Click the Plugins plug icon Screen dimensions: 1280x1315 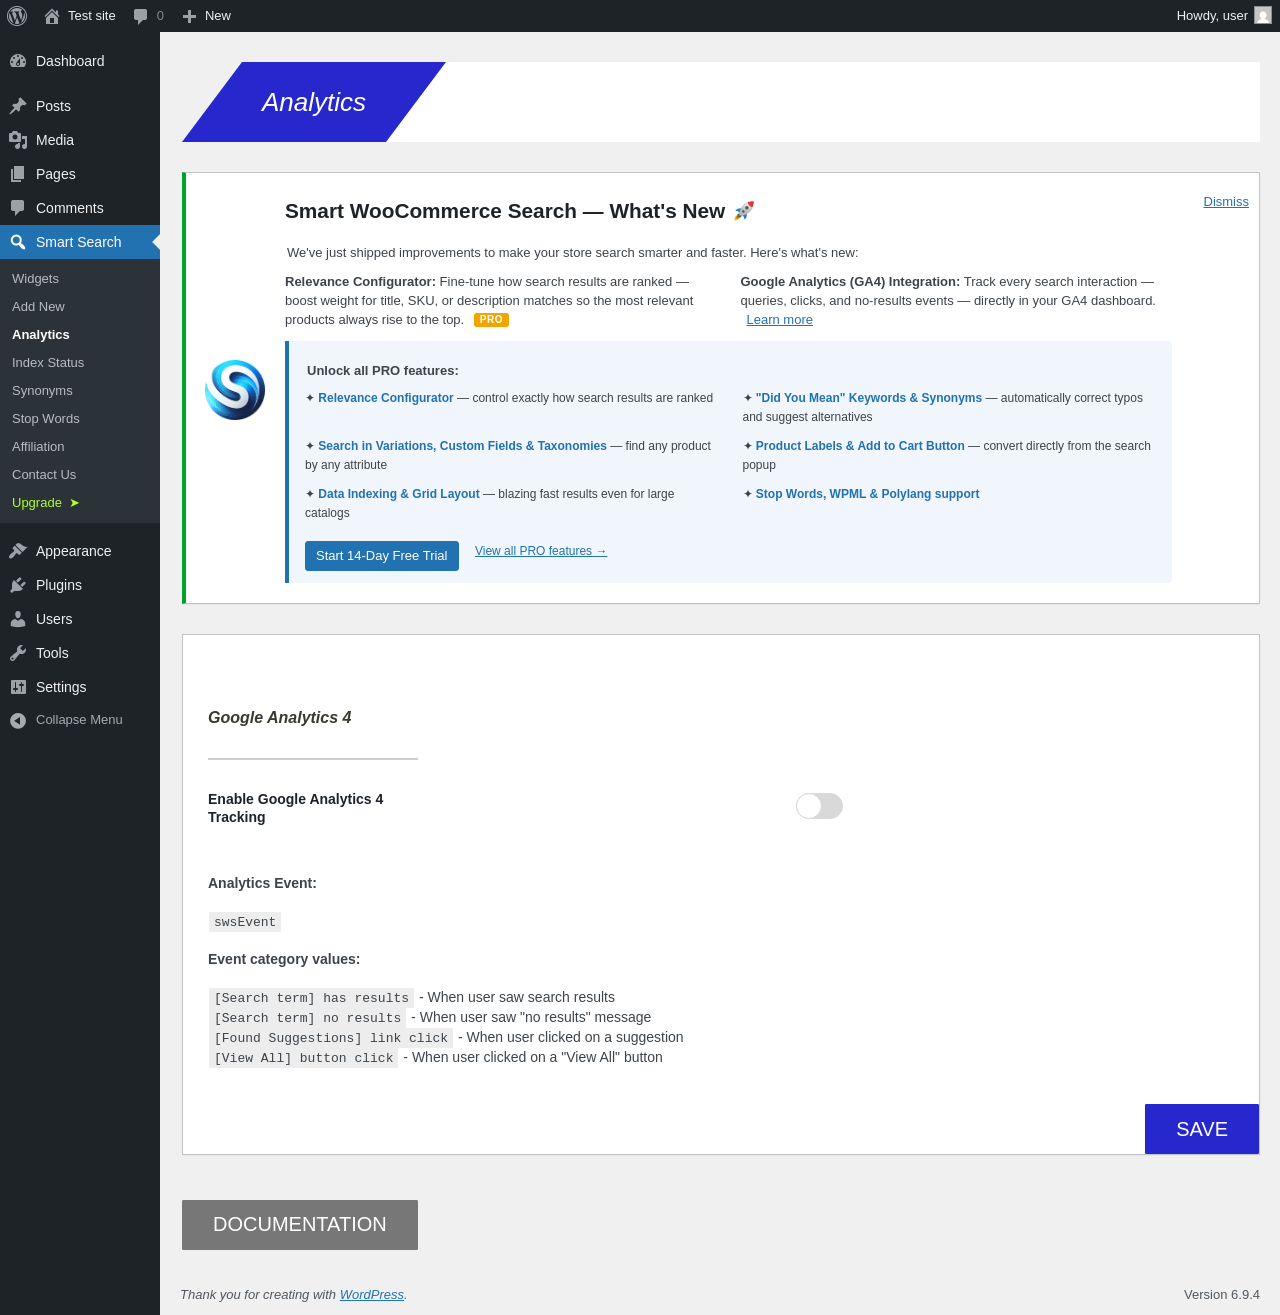coord(18,585)
